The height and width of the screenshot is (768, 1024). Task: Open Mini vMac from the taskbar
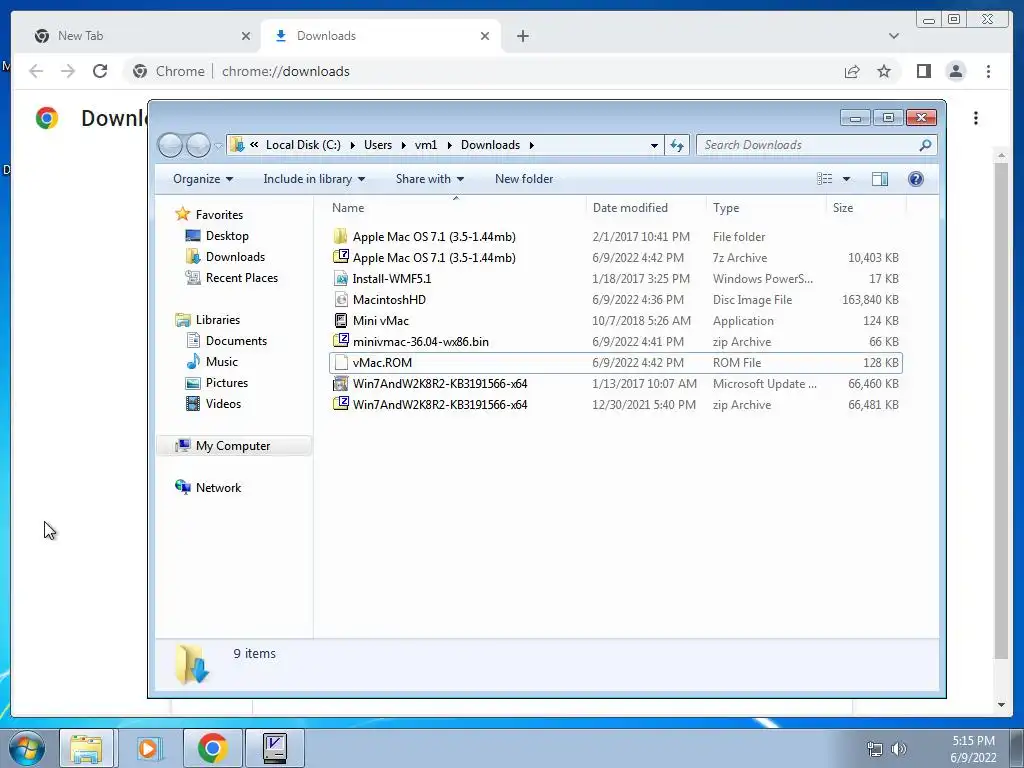coord(274,748)
